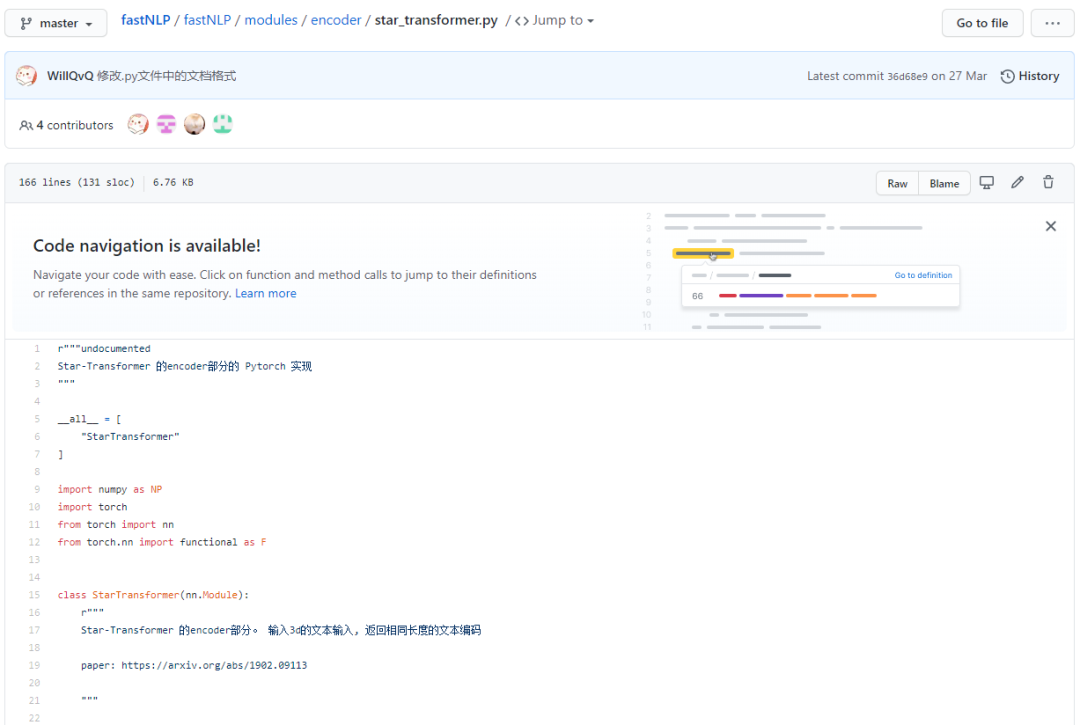This screenshot has height=725, width=1080.
Task: Click the Raw button
Action: pos(897,183)
